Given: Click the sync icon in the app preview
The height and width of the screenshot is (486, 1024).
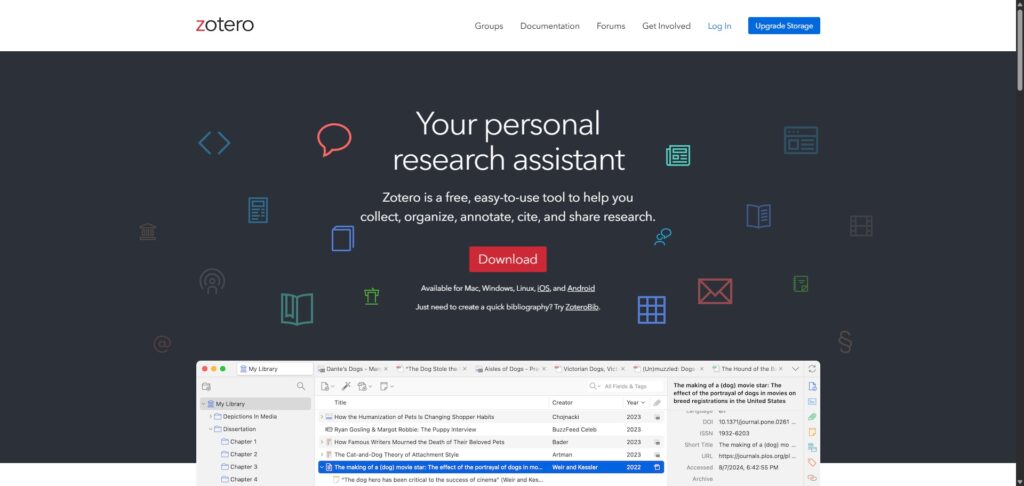Looking at the screenshot, I should point(812,369).
